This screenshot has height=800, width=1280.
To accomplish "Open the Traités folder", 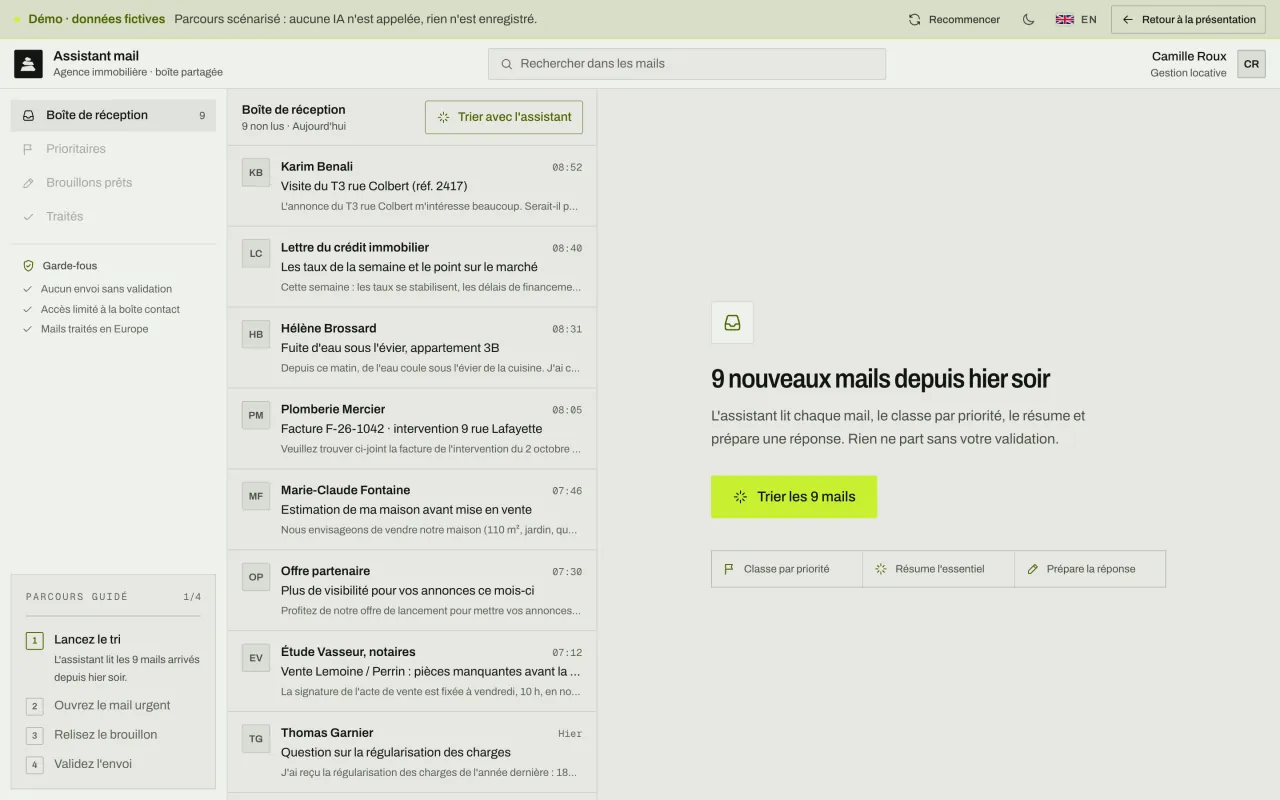I will tap(113, 216).
